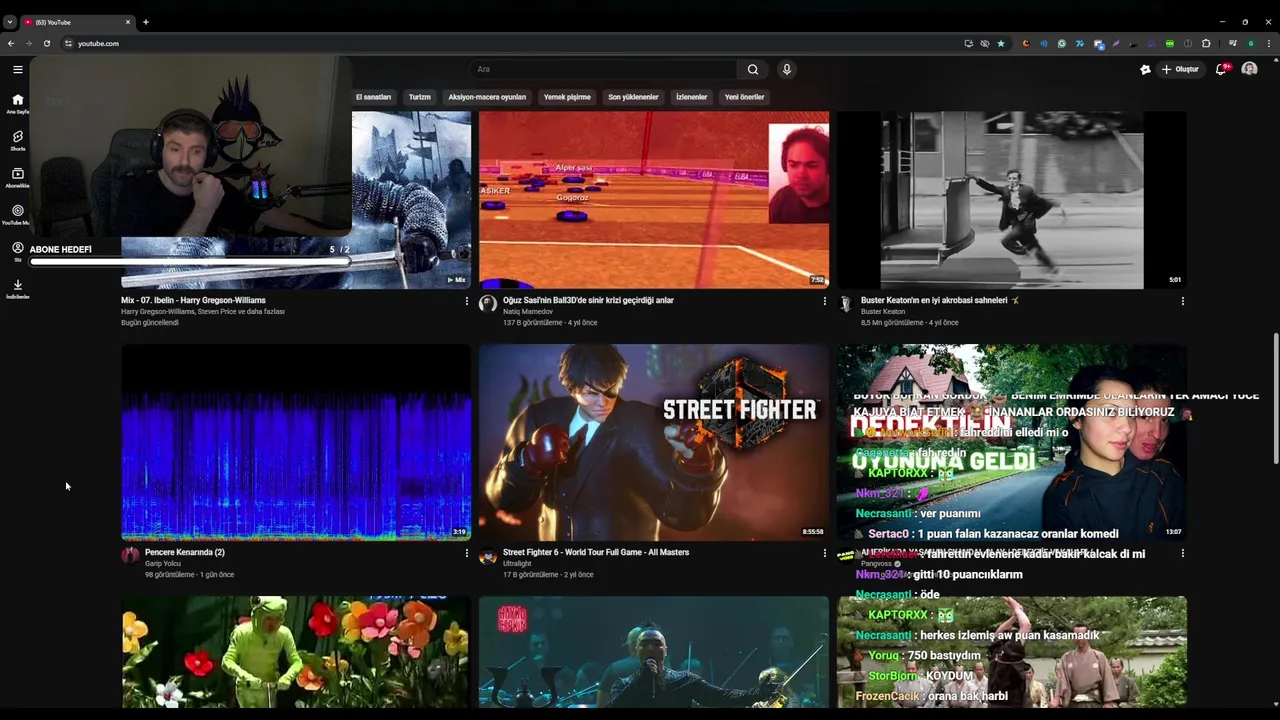Select the Turizm chip
This screenshot has height=720, width=1280.
(420, 97)
